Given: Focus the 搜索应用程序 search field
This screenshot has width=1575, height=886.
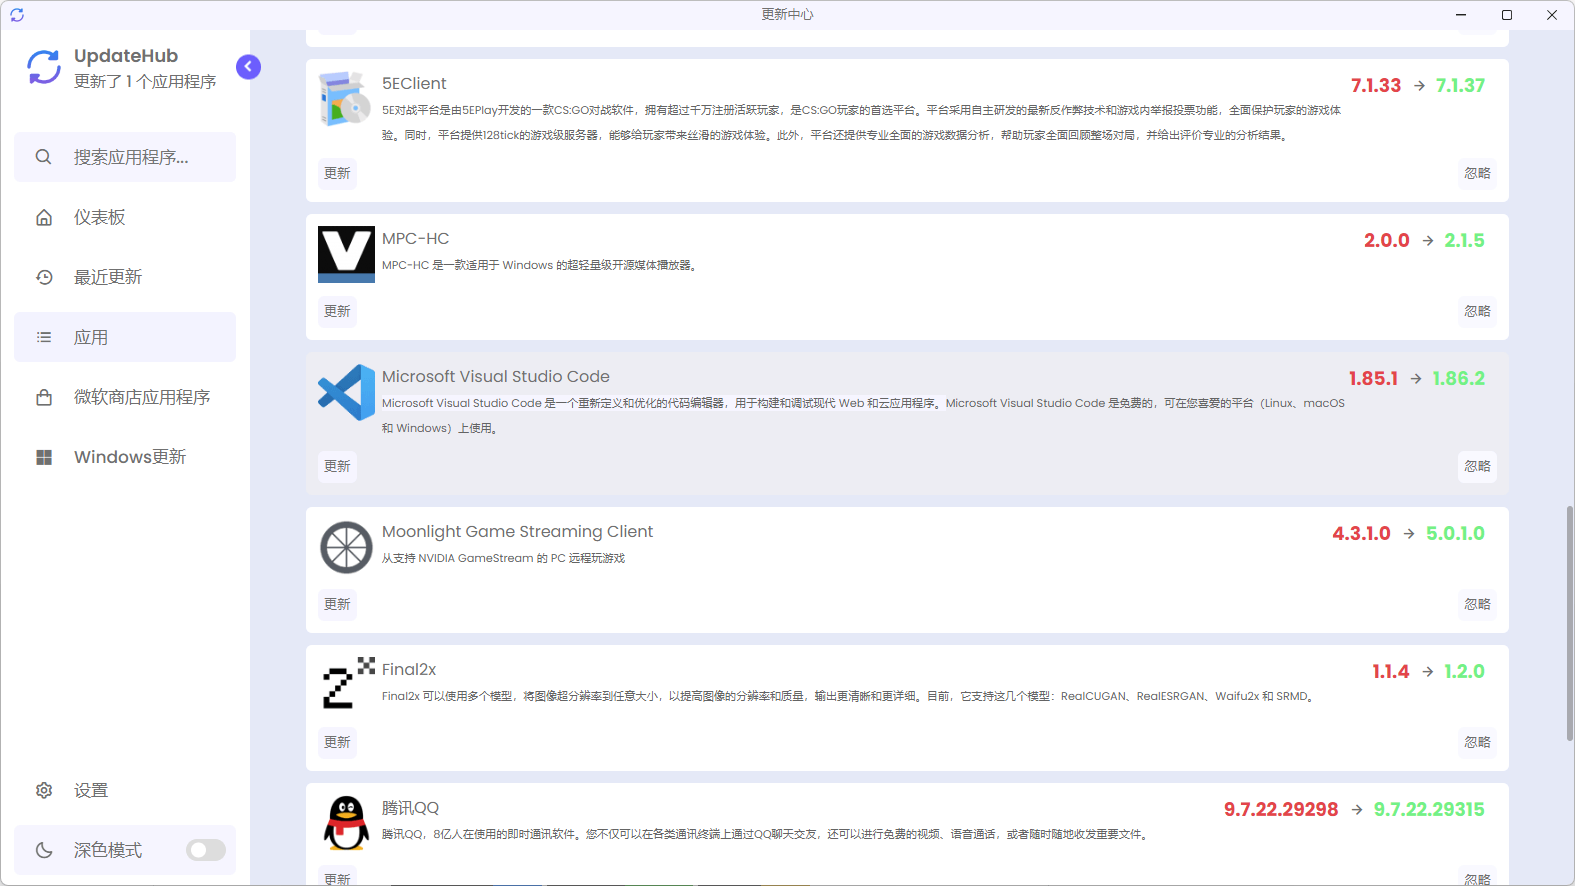Looking at the screenshot, I should (125, 157).
